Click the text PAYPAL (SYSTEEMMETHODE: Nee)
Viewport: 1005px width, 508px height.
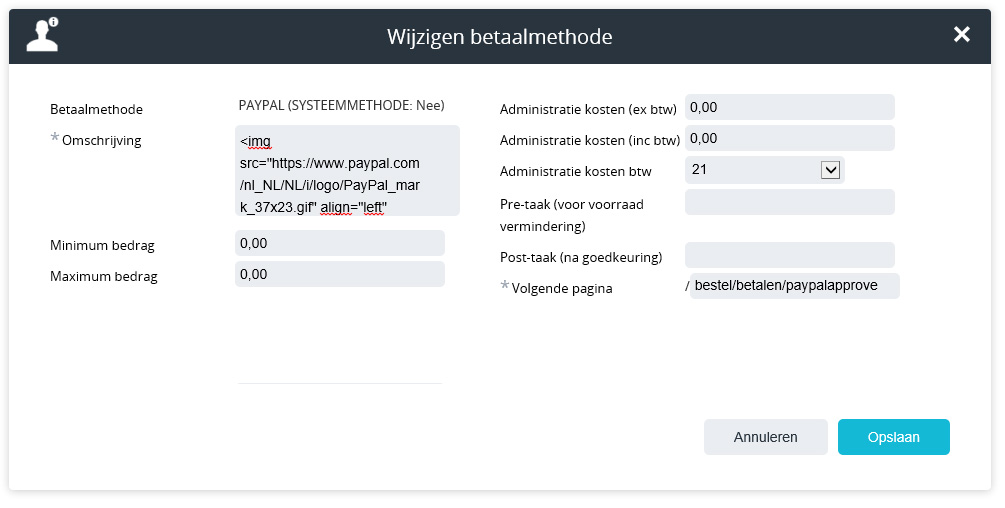342,105
